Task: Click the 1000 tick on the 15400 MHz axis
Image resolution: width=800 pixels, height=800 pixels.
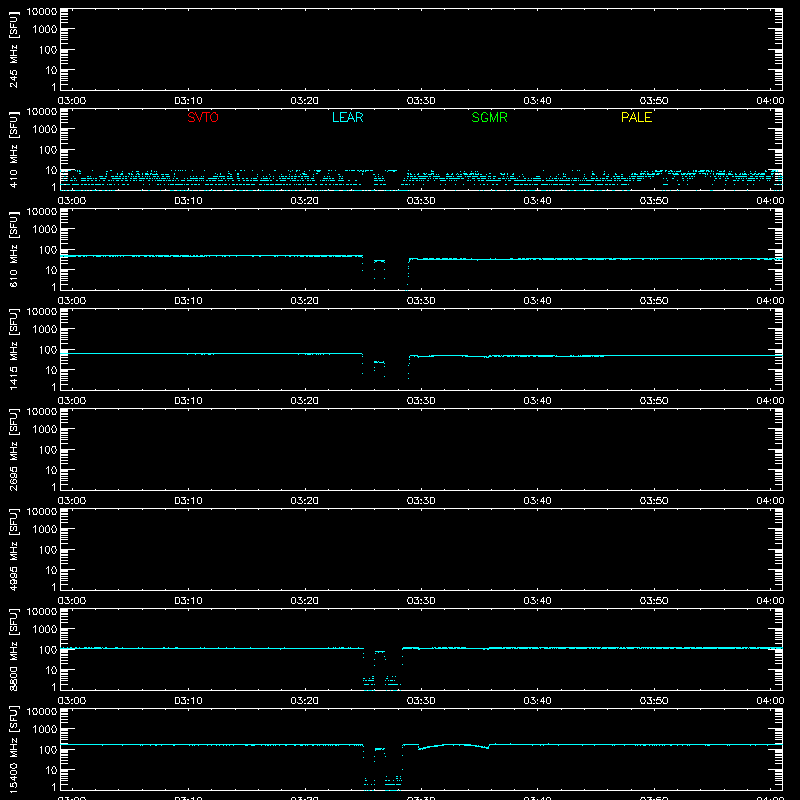Action: pyautogui.click(x=45, y=730)
